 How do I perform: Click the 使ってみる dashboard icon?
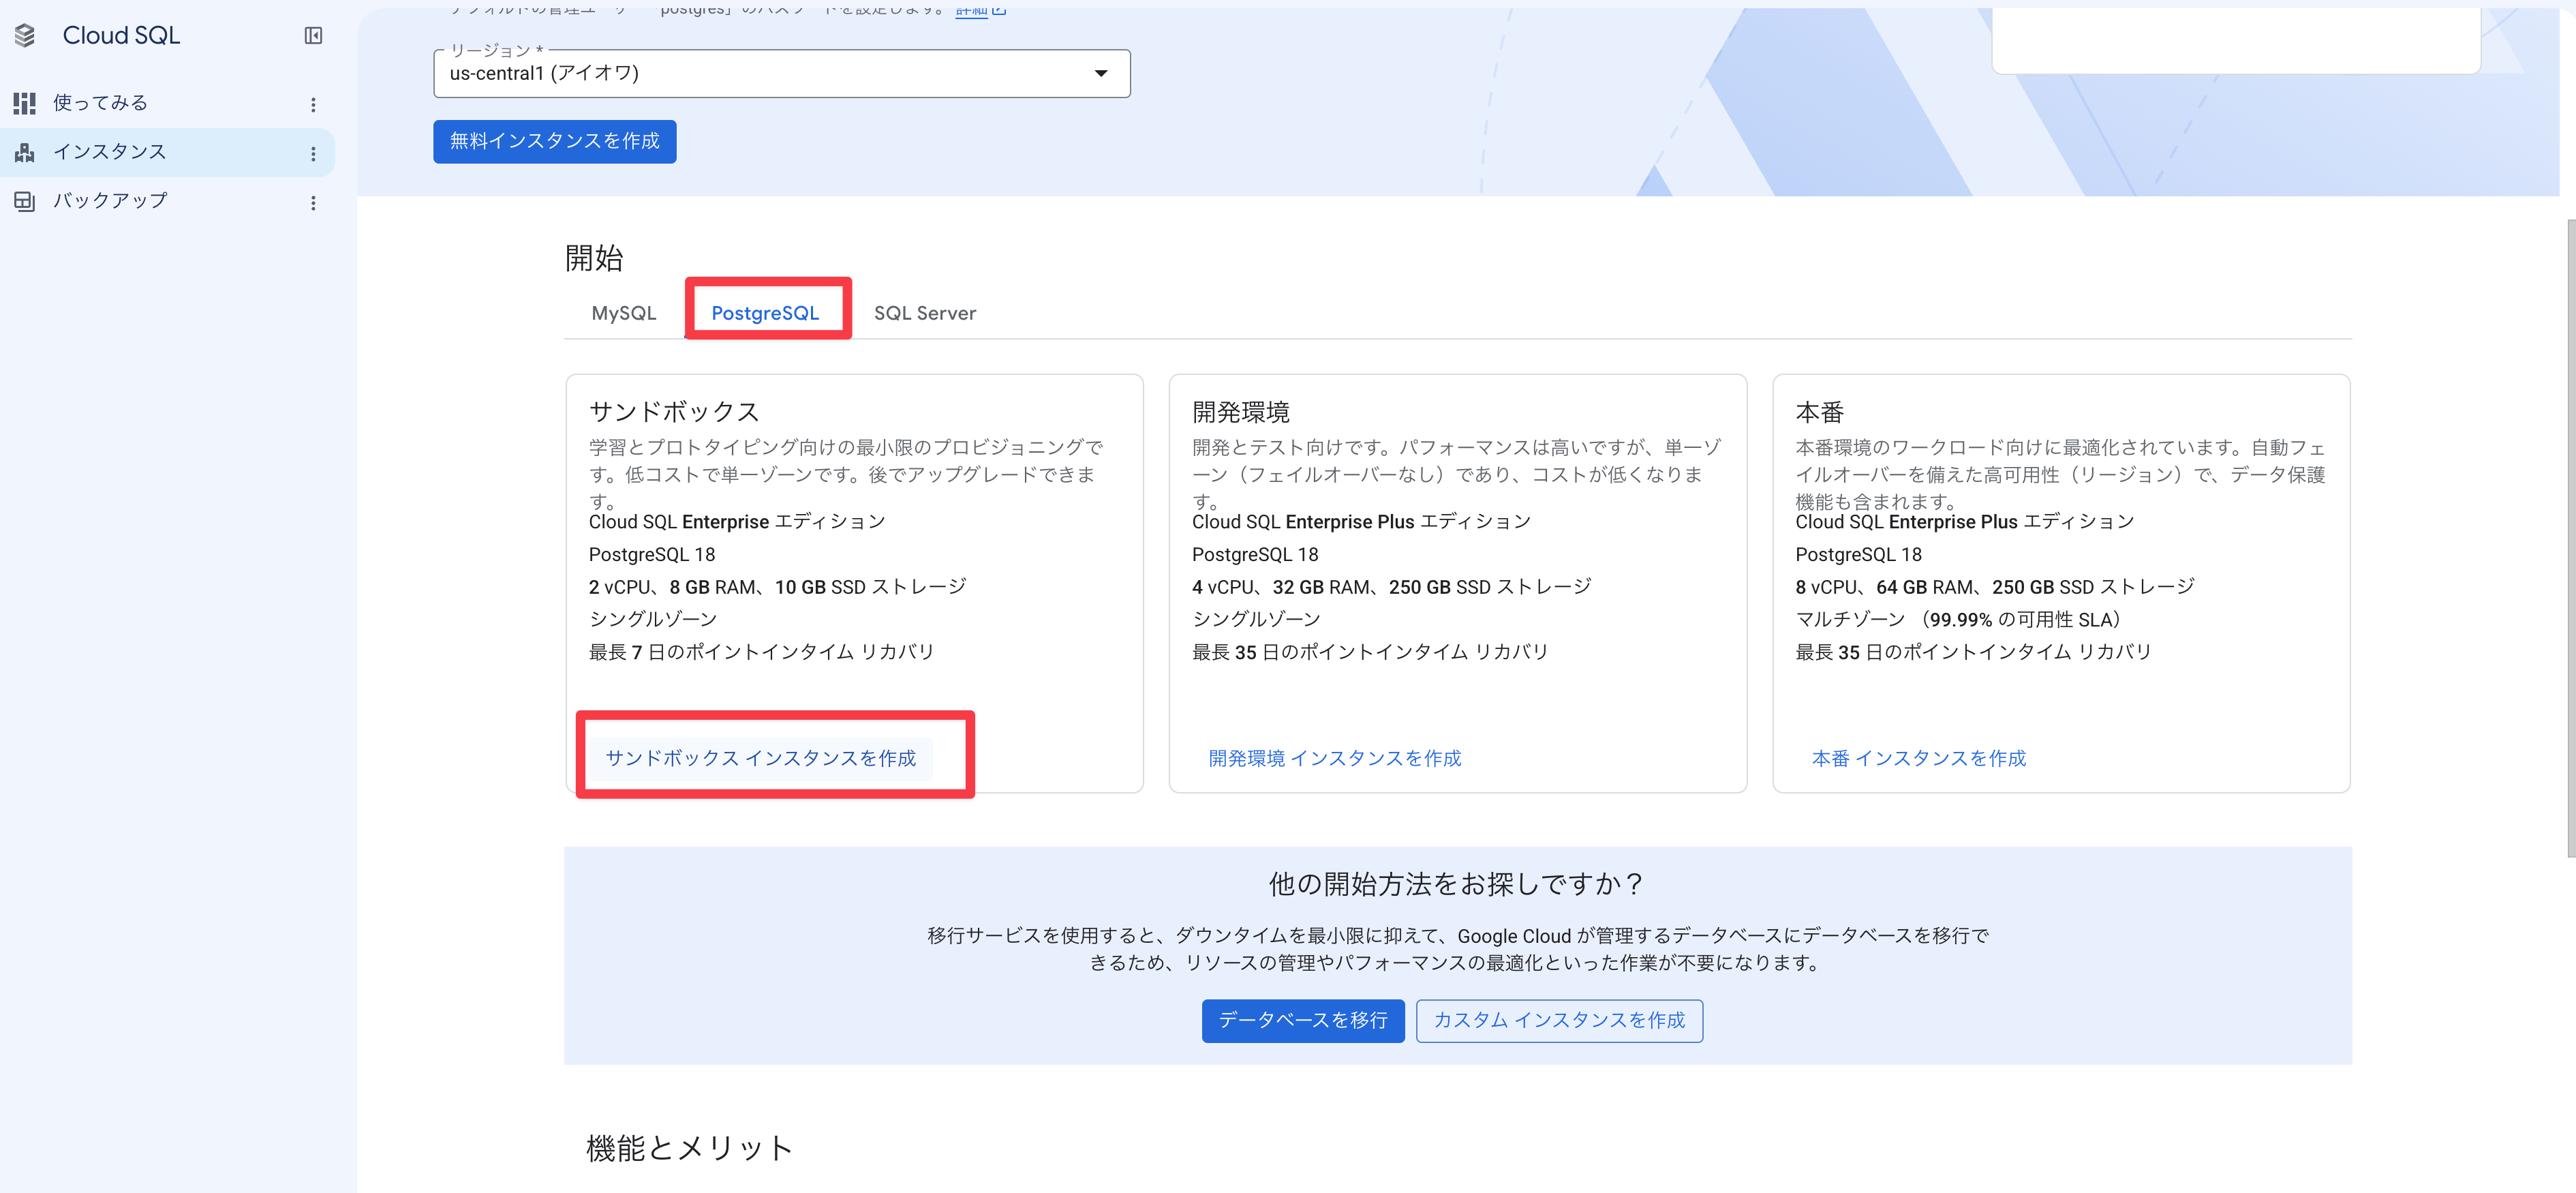pyautogui.click(x=25, y=103)
